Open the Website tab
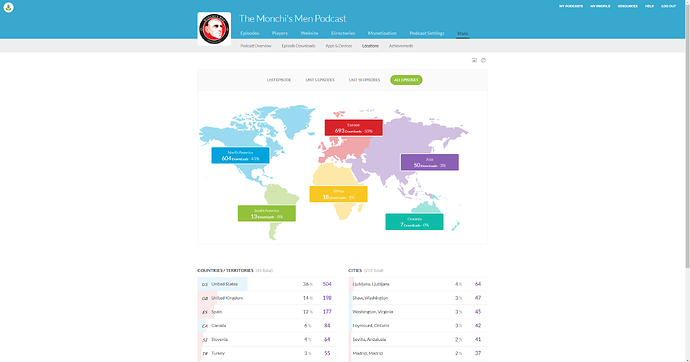 point(309,33)
